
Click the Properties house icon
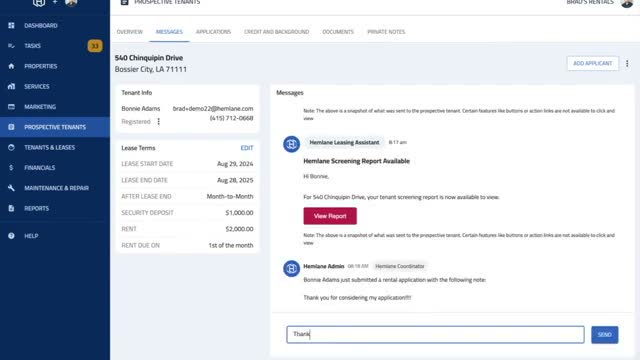tap(11, 66)
